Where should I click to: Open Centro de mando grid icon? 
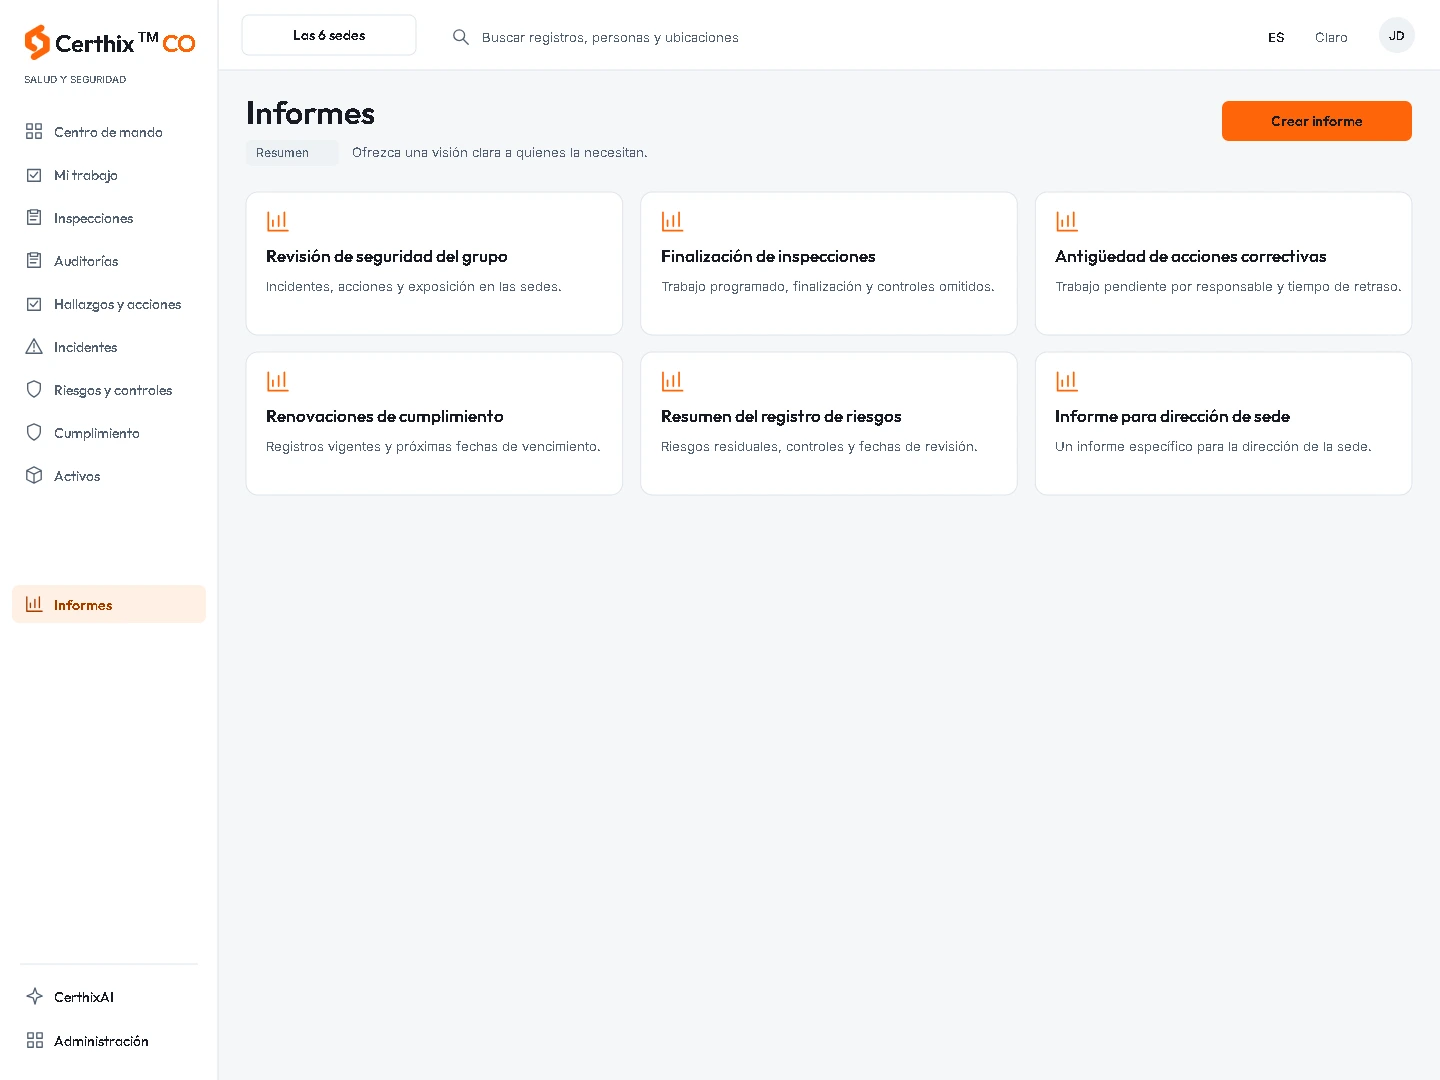(34, 131)
